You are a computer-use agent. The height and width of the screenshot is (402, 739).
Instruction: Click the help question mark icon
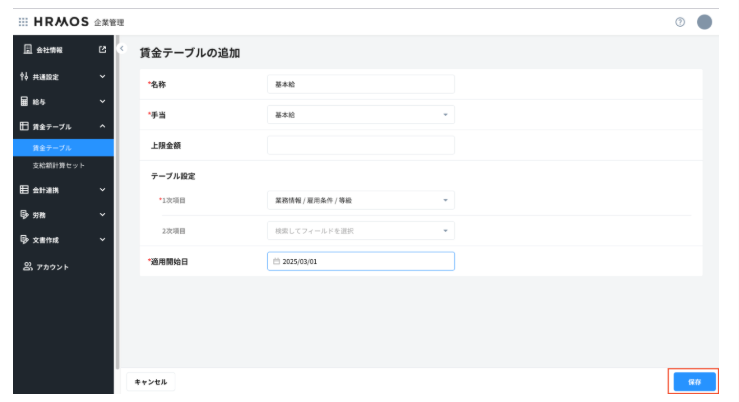680,22
